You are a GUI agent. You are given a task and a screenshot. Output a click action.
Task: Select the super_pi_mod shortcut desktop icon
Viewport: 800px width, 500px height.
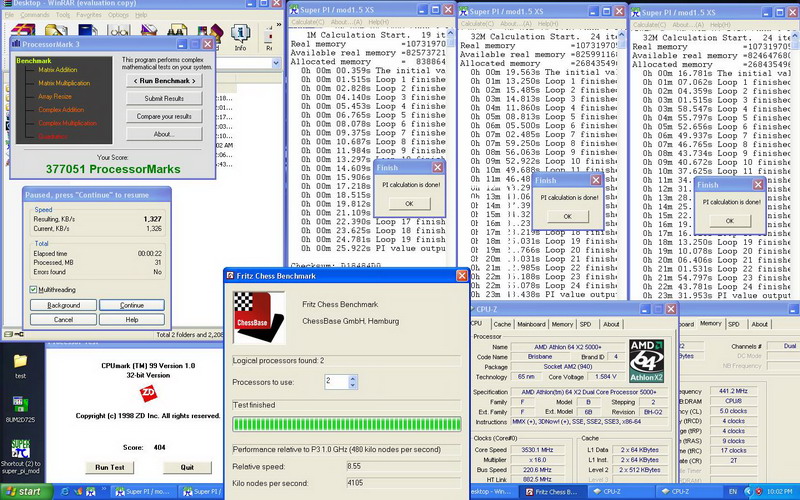[20, 456]
